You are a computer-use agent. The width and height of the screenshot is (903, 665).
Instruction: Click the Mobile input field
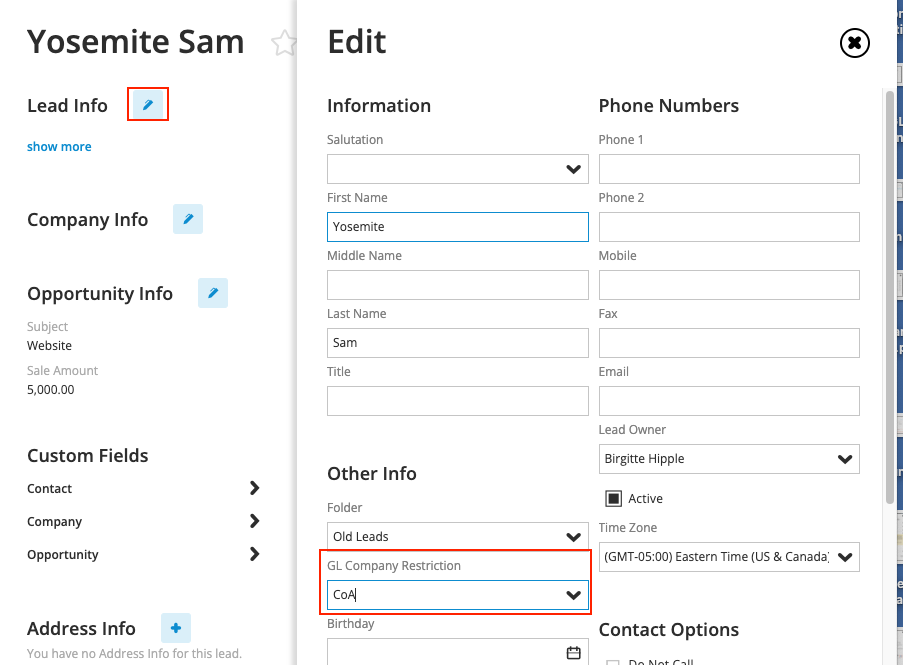pos(729,285)
